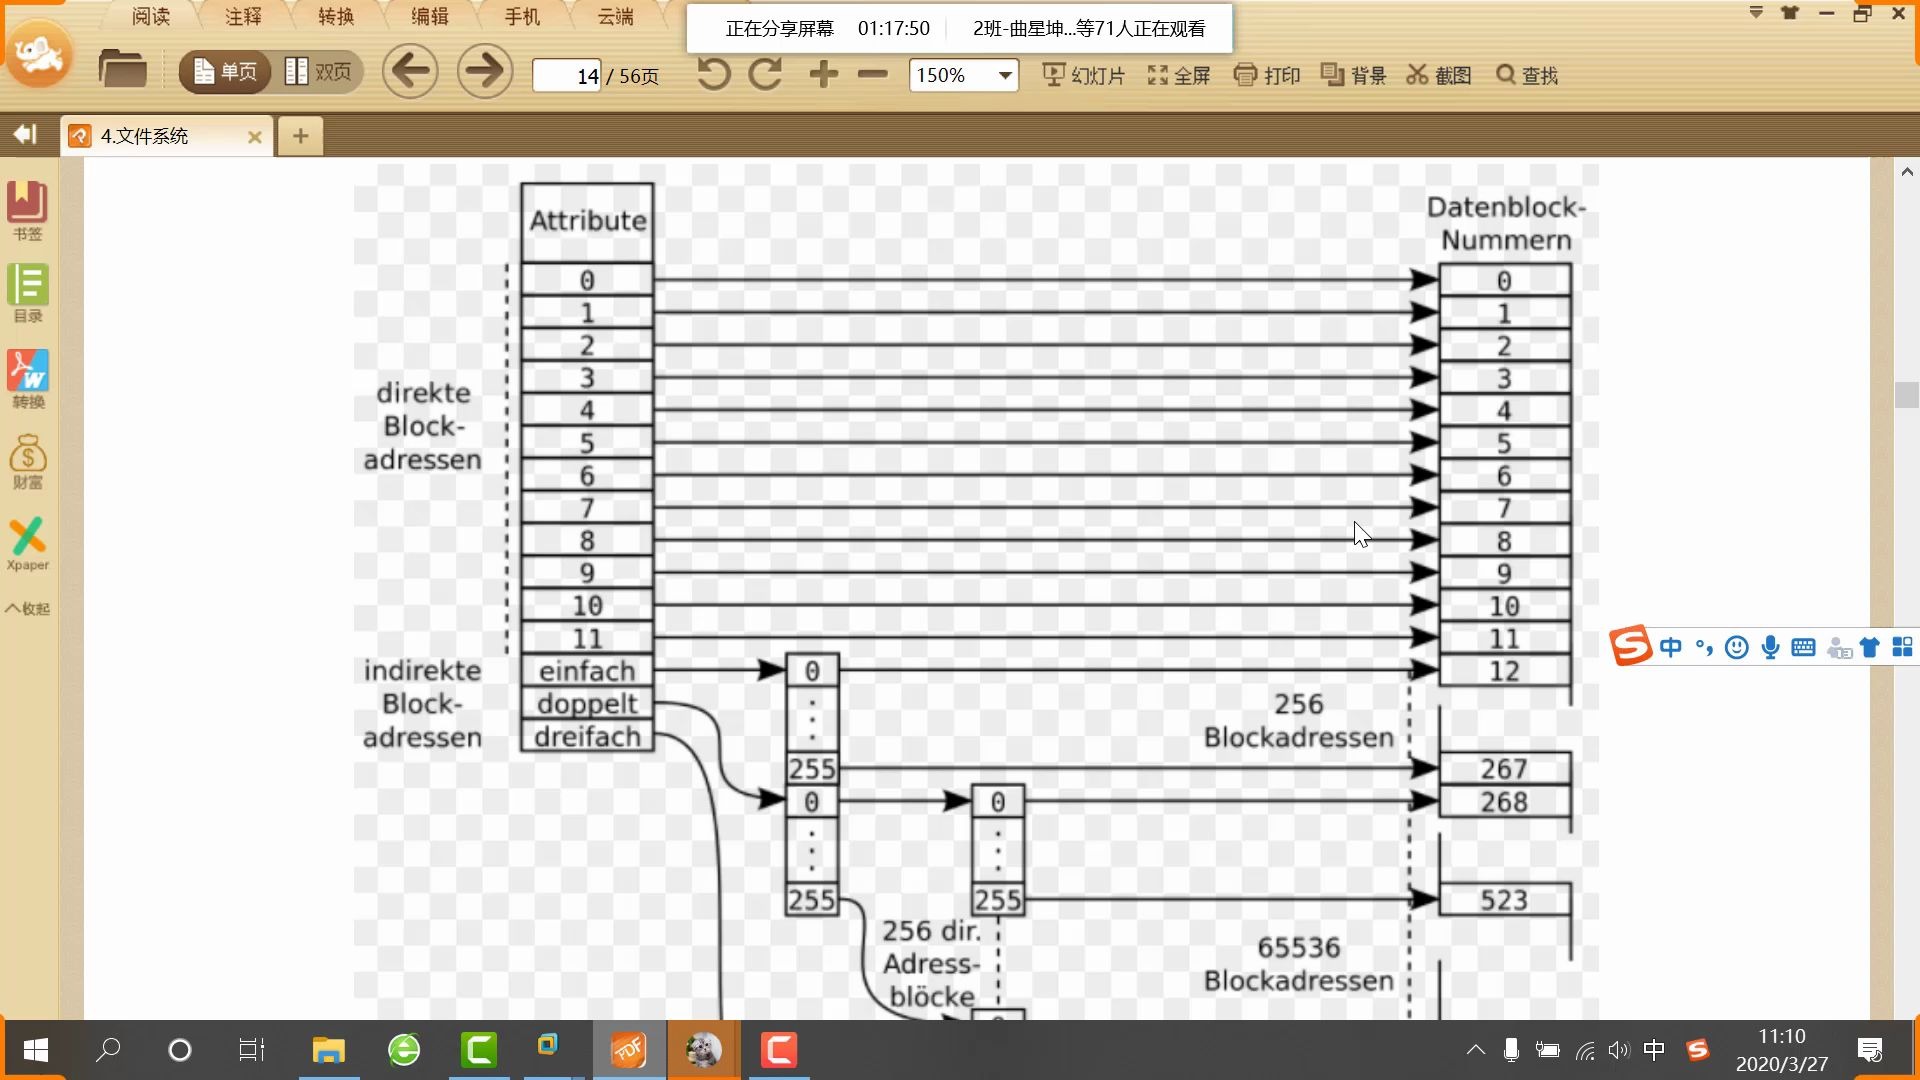Collapse the sidebar using 收起

click(28, 608)
